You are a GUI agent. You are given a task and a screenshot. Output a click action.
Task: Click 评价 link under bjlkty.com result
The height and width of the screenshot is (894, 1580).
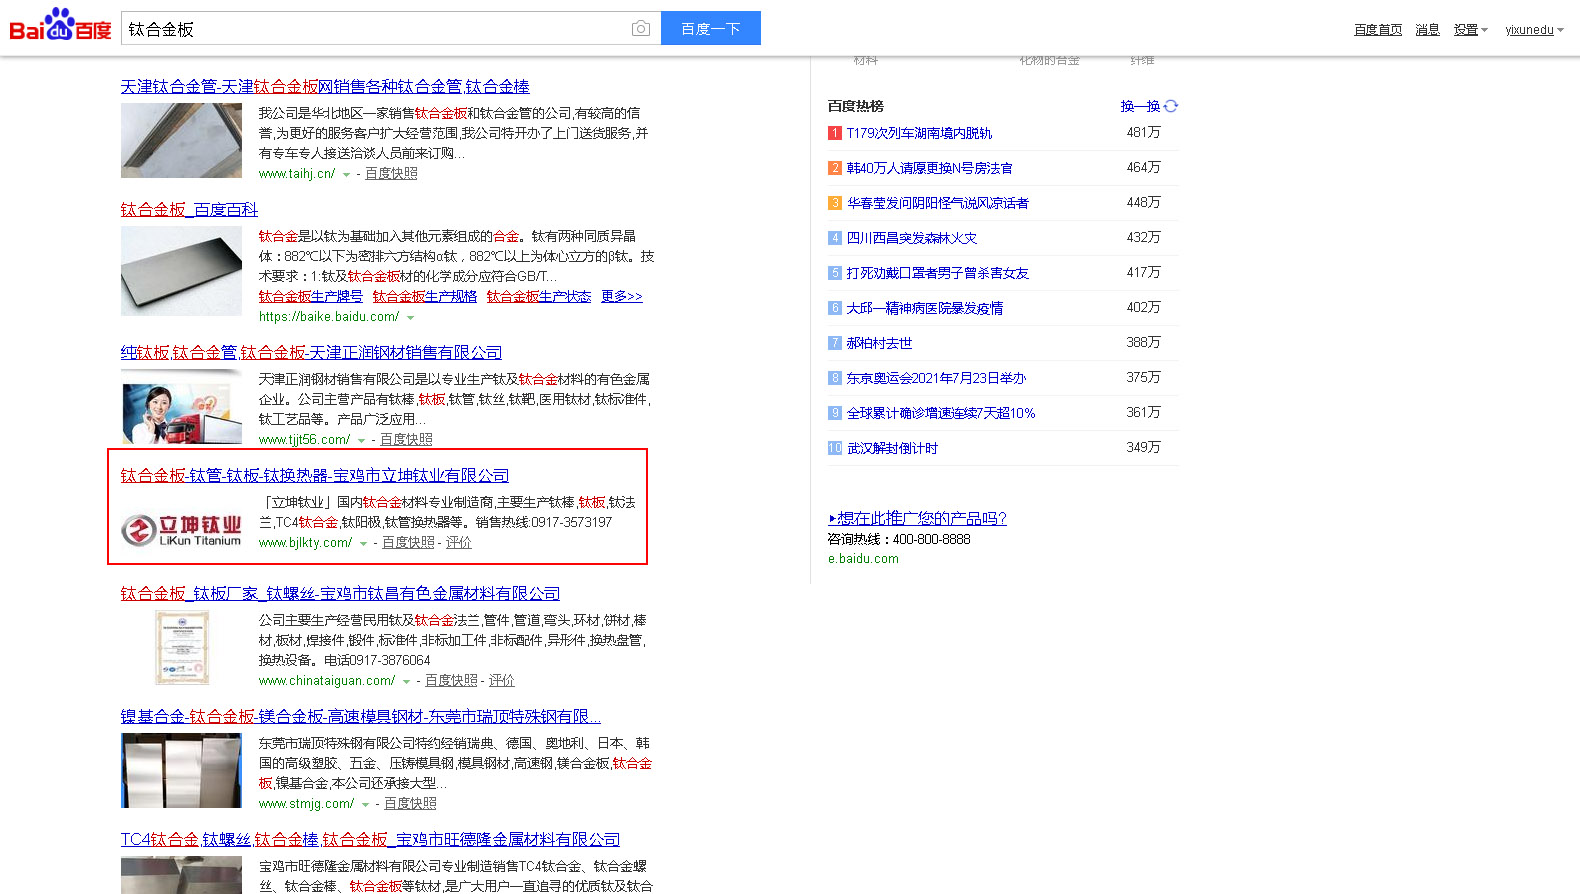pyautogui.click(x=458, y=543)
